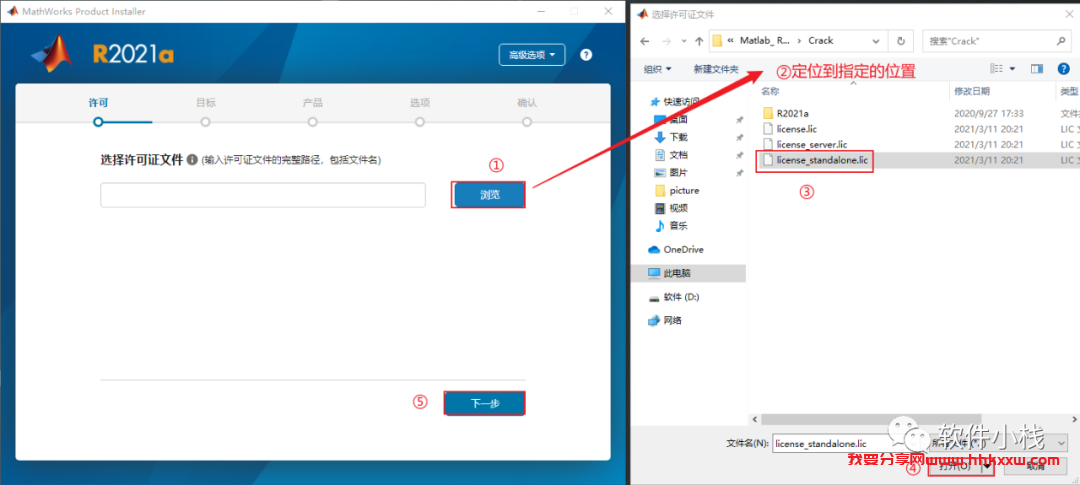Select the license.lic file
The width and height of the screenshot is (1080, 485).
796,128
